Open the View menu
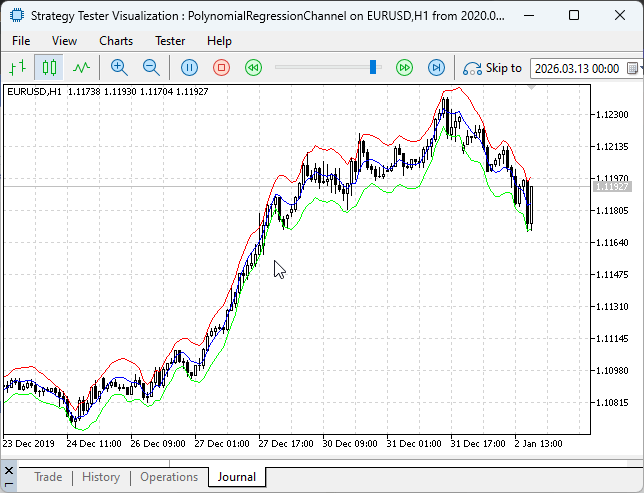The width and height of the screenshot is (644, 493). coord(64,41)
